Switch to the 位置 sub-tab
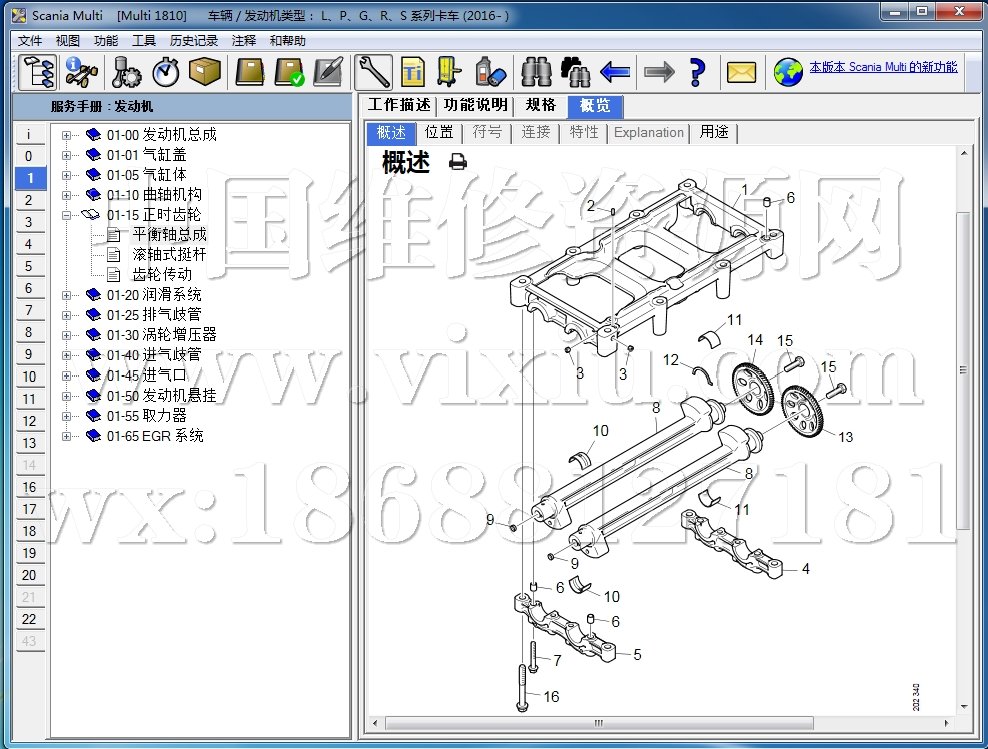This screenshot has width=988, height=749. (x=439, y=132)
